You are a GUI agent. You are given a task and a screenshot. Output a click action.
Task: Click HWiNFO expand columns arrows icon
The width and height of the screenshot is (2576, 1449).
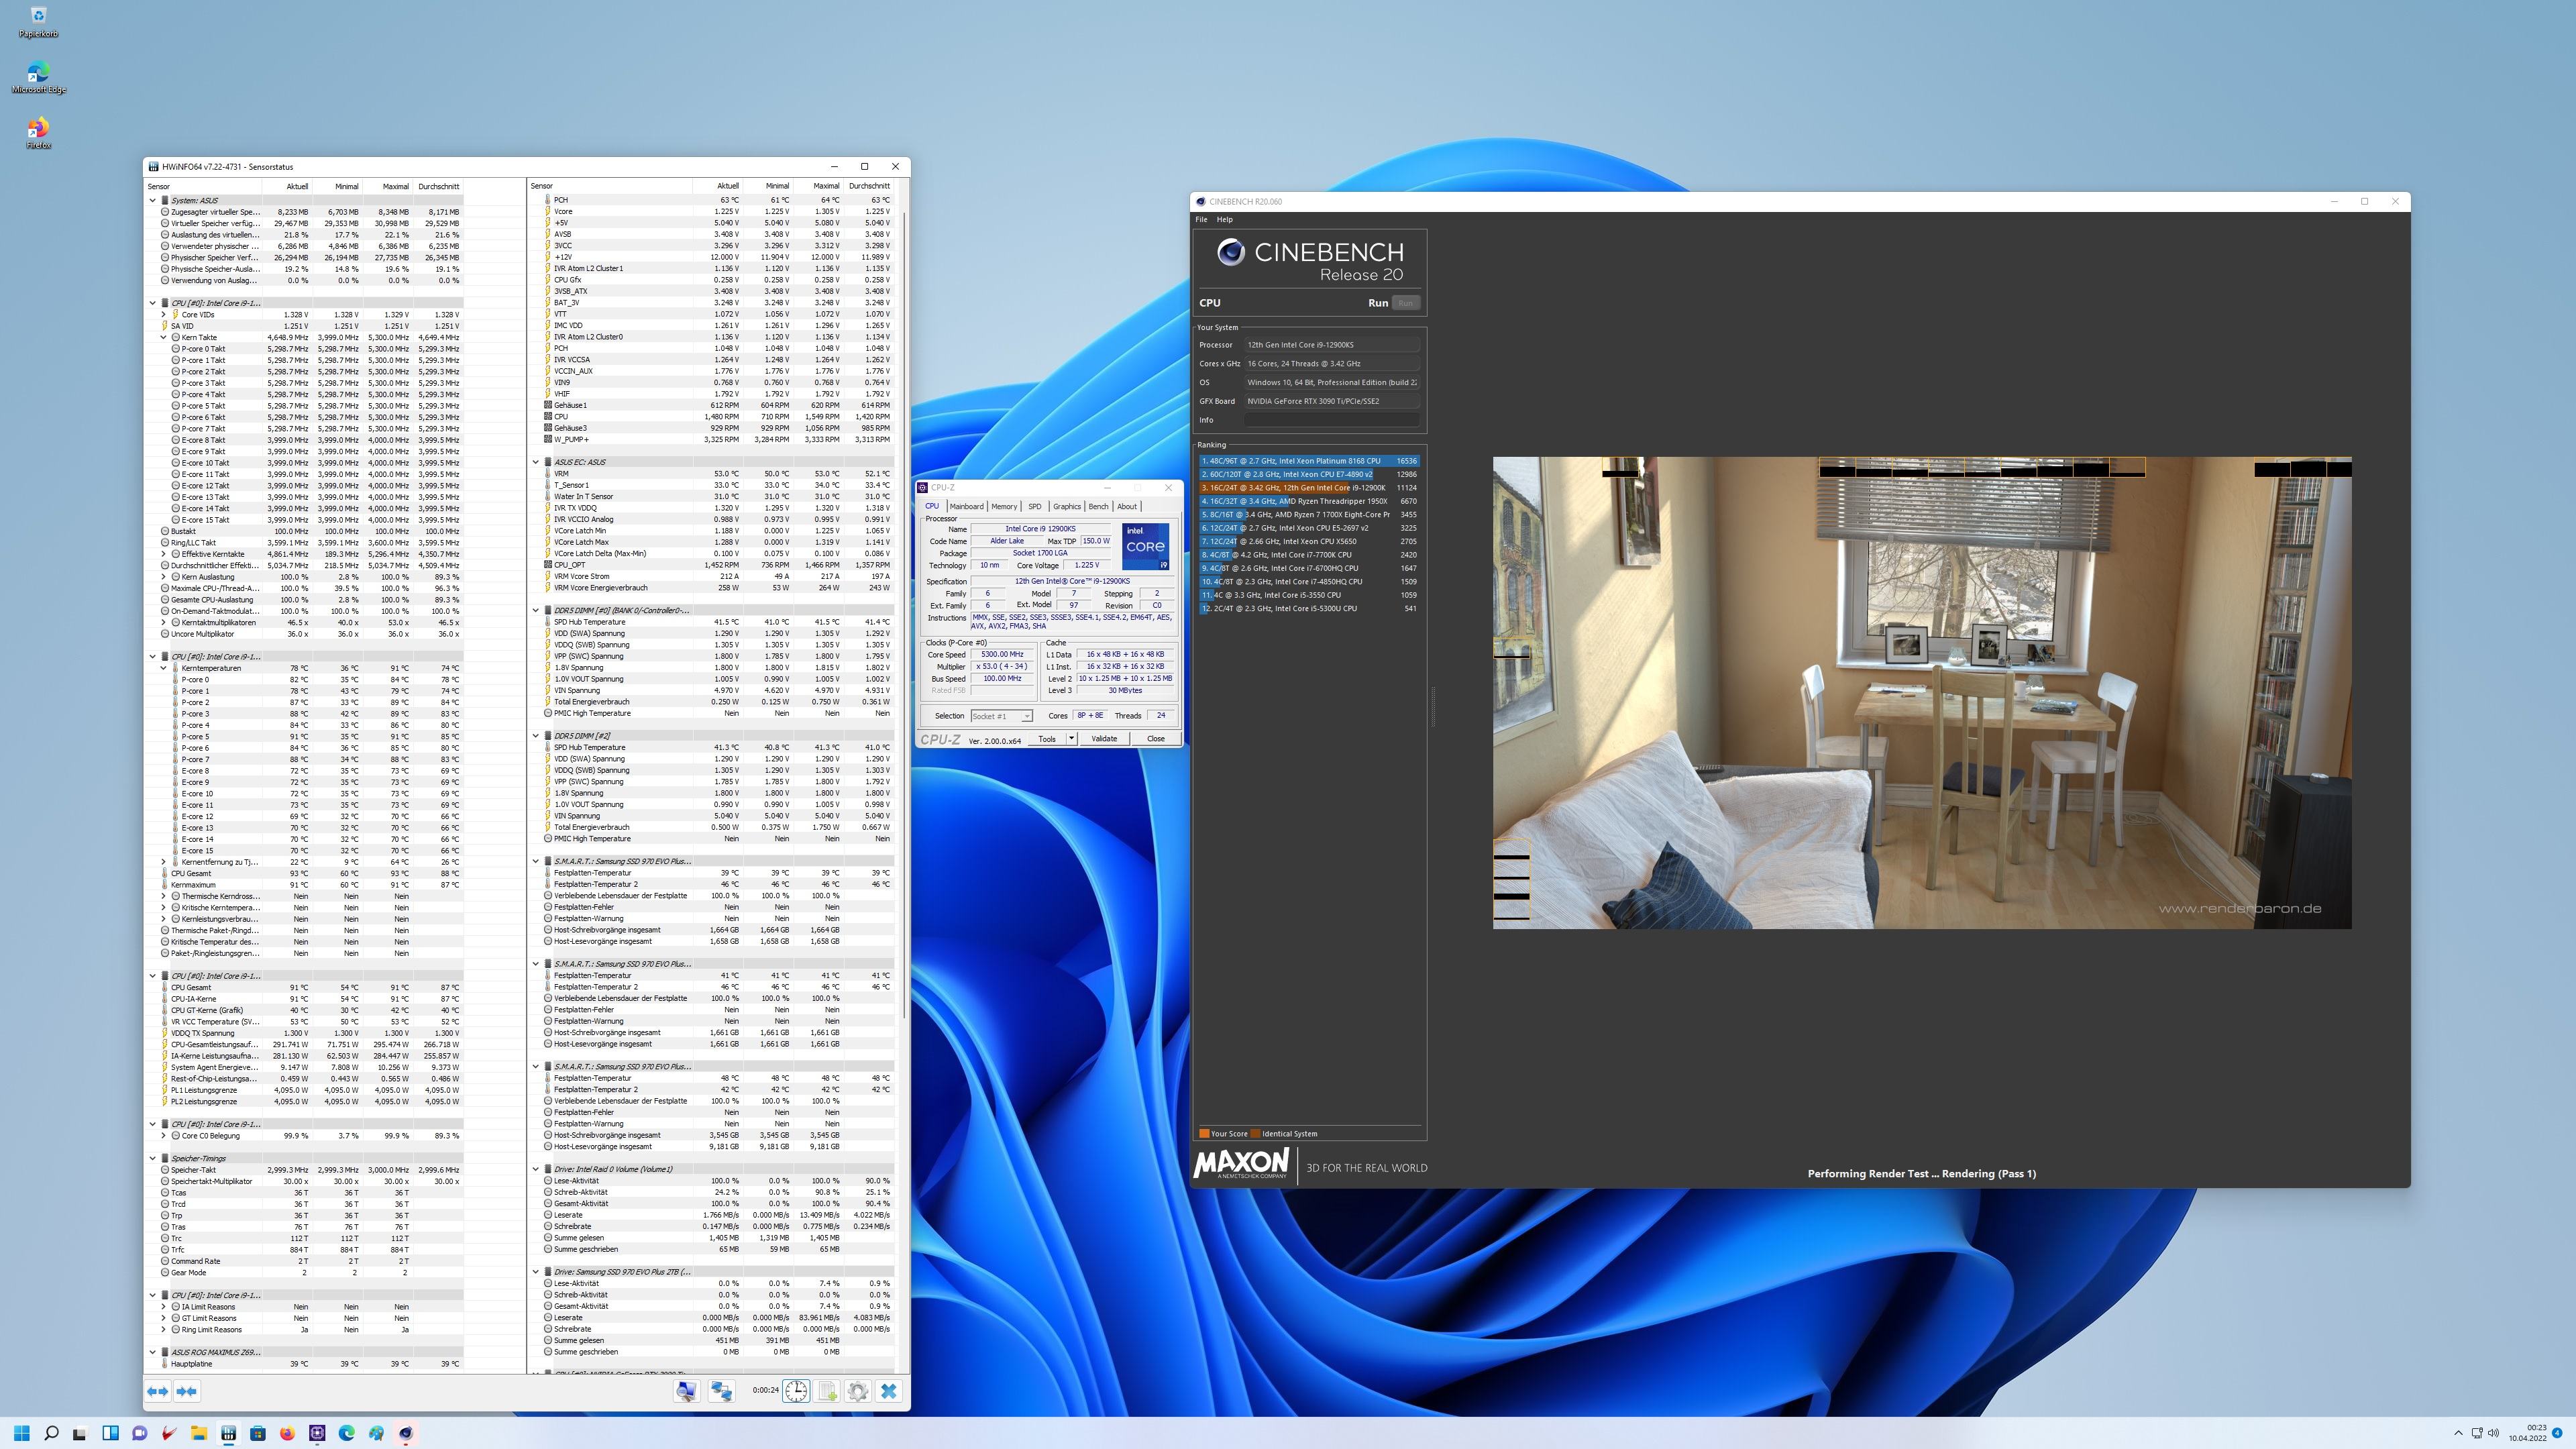pyautogui.click(x=158, y=1391)
